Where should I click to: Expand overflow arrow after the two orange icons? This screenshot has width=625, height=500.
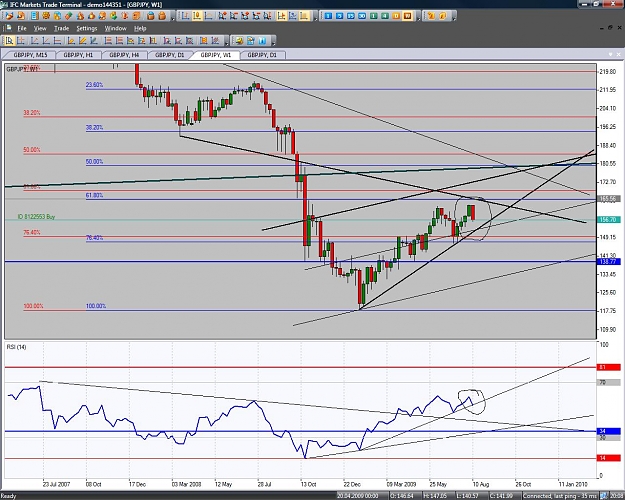[x=454, y=18]
